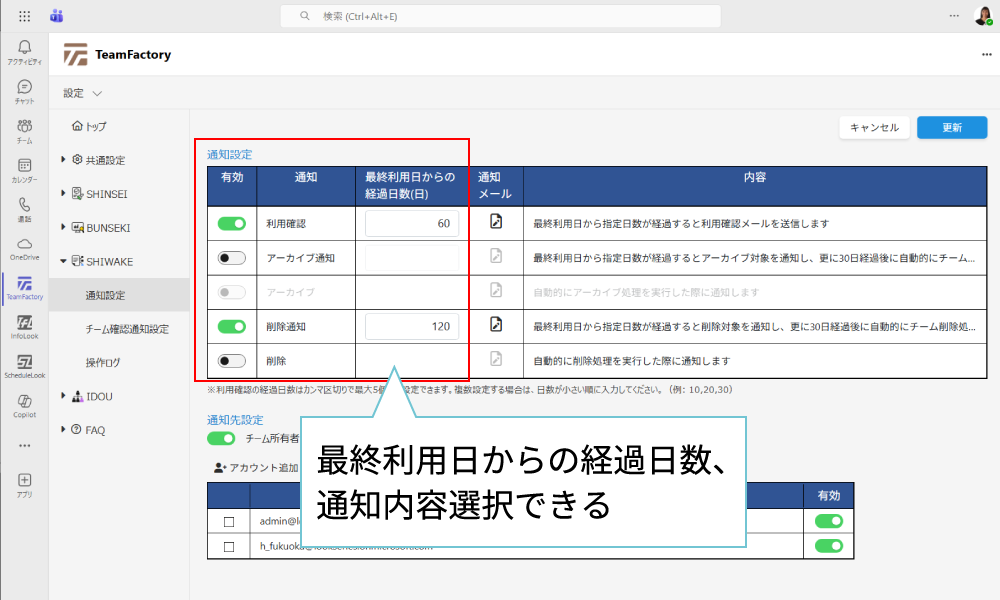Check the h_fukuoka account checkbox
The height and width of the screenshot is (600, 1000).
tap(229, 547)
